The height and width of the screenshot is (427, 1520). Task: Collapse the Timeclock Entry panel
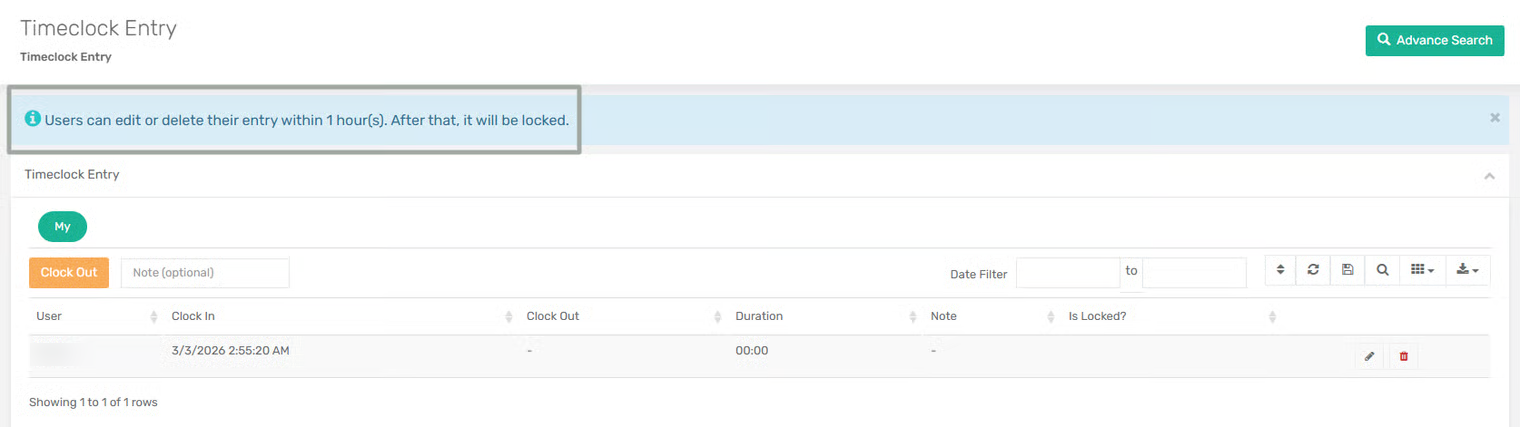coord(1489,176)
